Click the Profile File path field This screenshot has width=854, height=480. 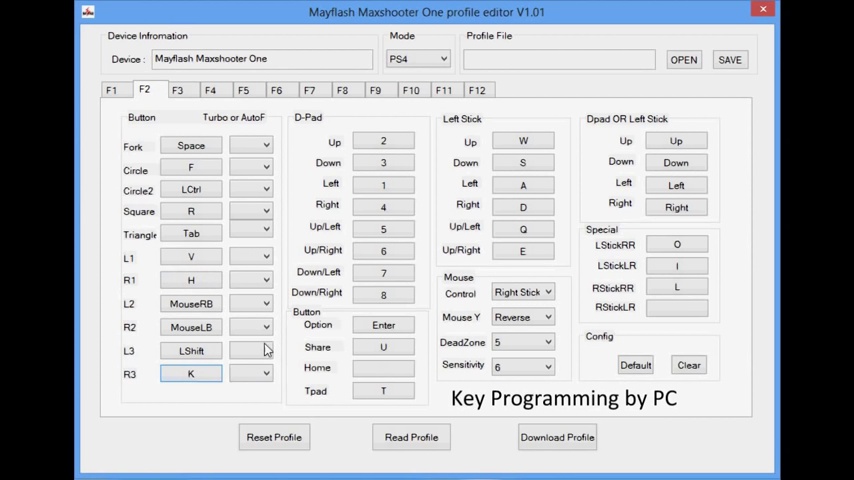[x=559, y=60]
